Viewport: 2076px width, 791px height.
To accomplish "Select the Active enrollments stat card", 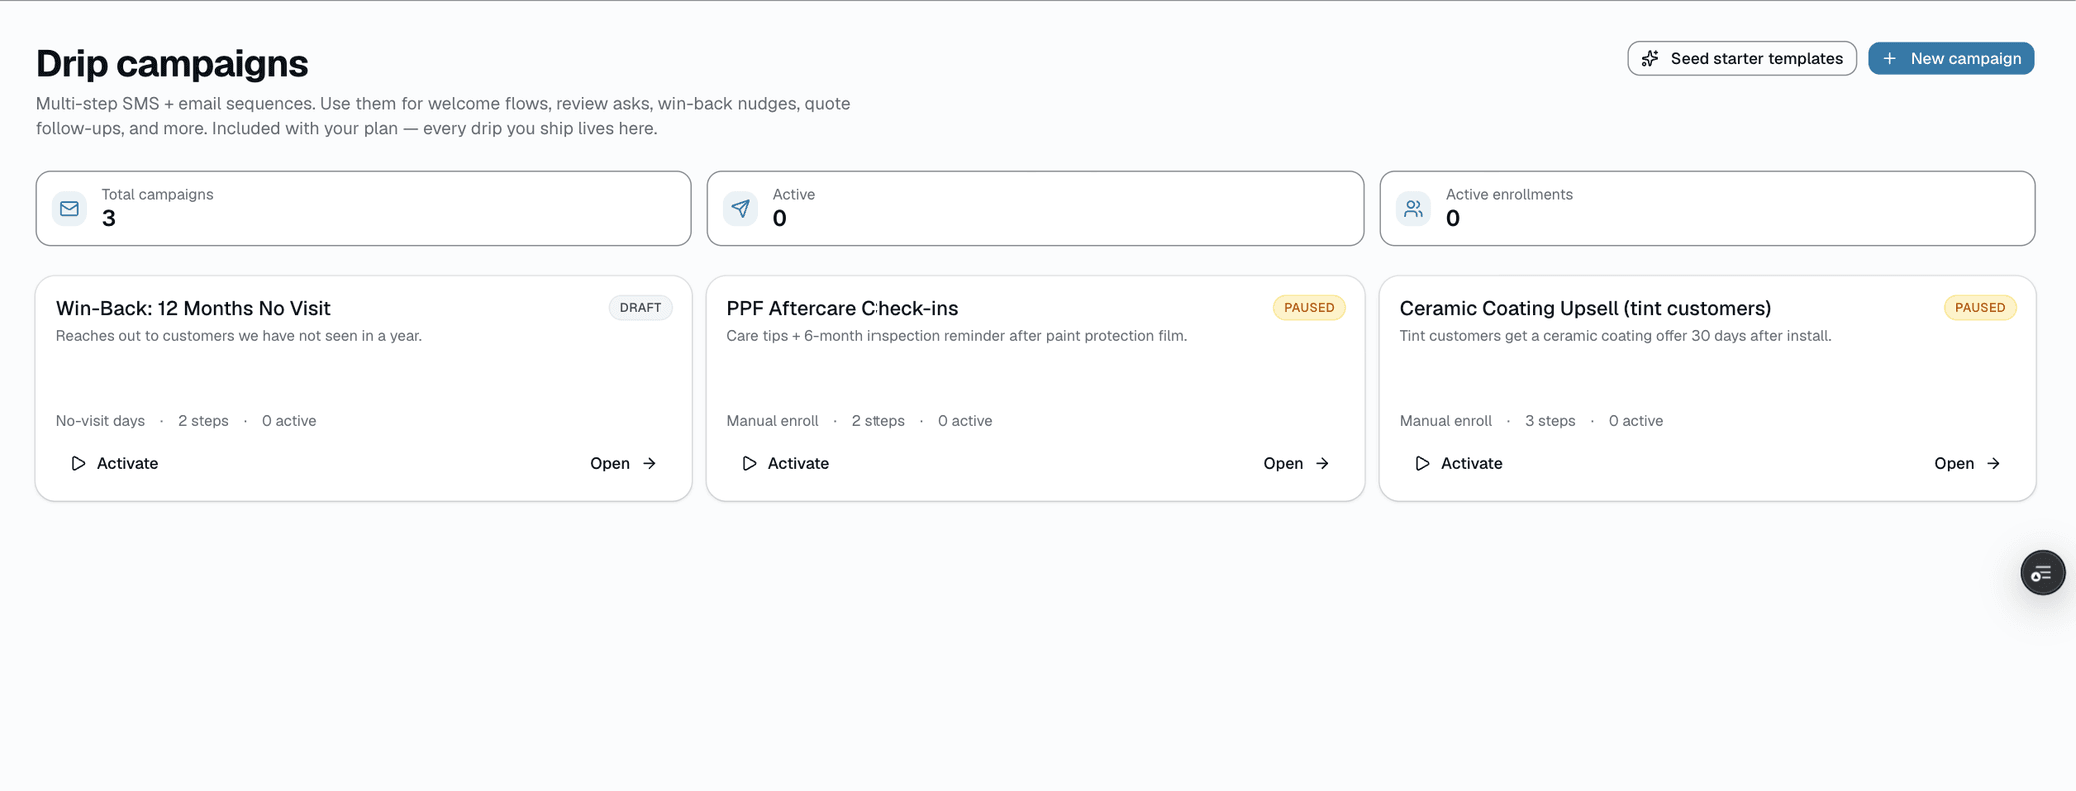I will [1707, 208].
